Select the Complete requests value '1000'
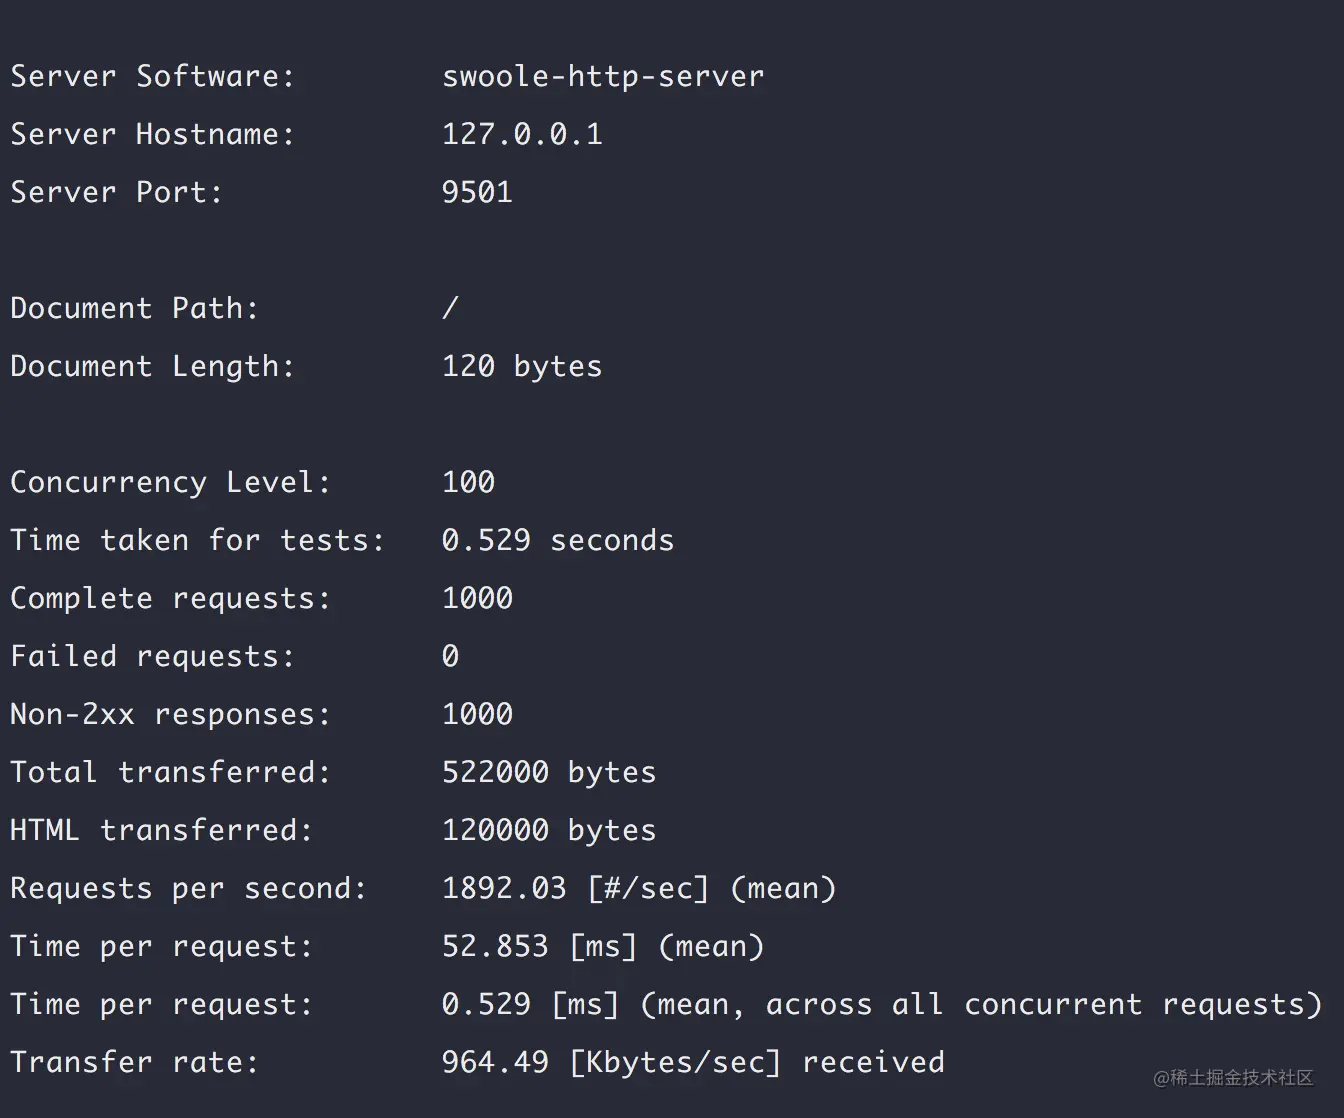Image resolution: width=1344 pixels, height=1118 pixels. pos(477,598)
